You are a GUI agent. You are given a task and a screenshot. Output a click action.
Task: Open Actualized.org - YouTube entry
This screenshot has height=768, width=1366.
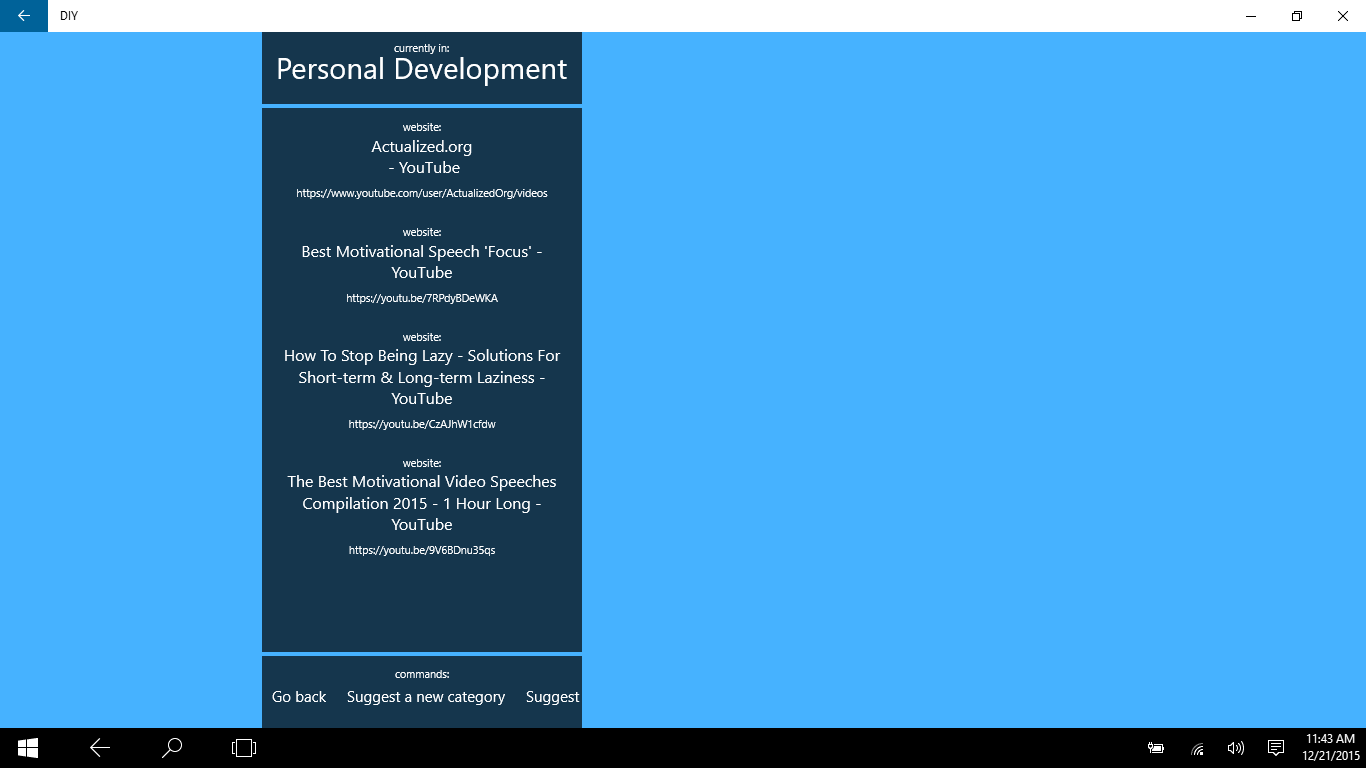click(422, 157)
